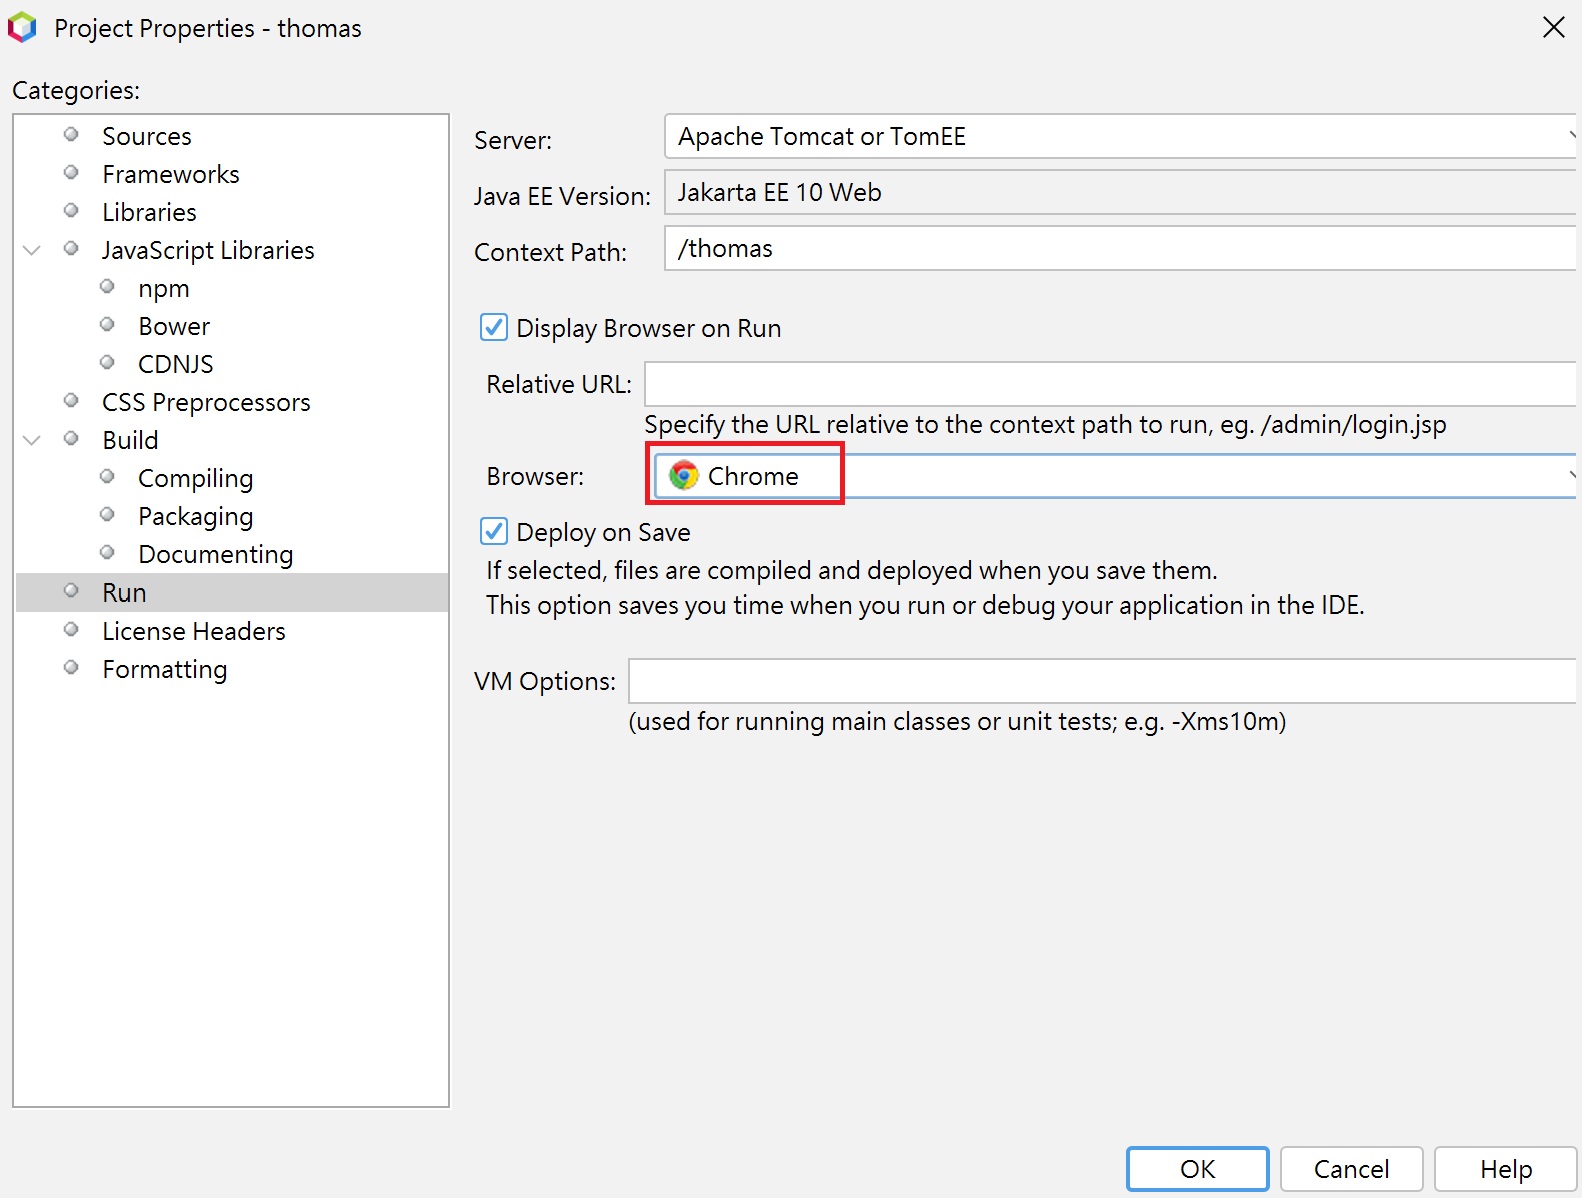1582x1198 pixels.
Task: Close the Project Properties dialog
Action: coord(1553,27)
